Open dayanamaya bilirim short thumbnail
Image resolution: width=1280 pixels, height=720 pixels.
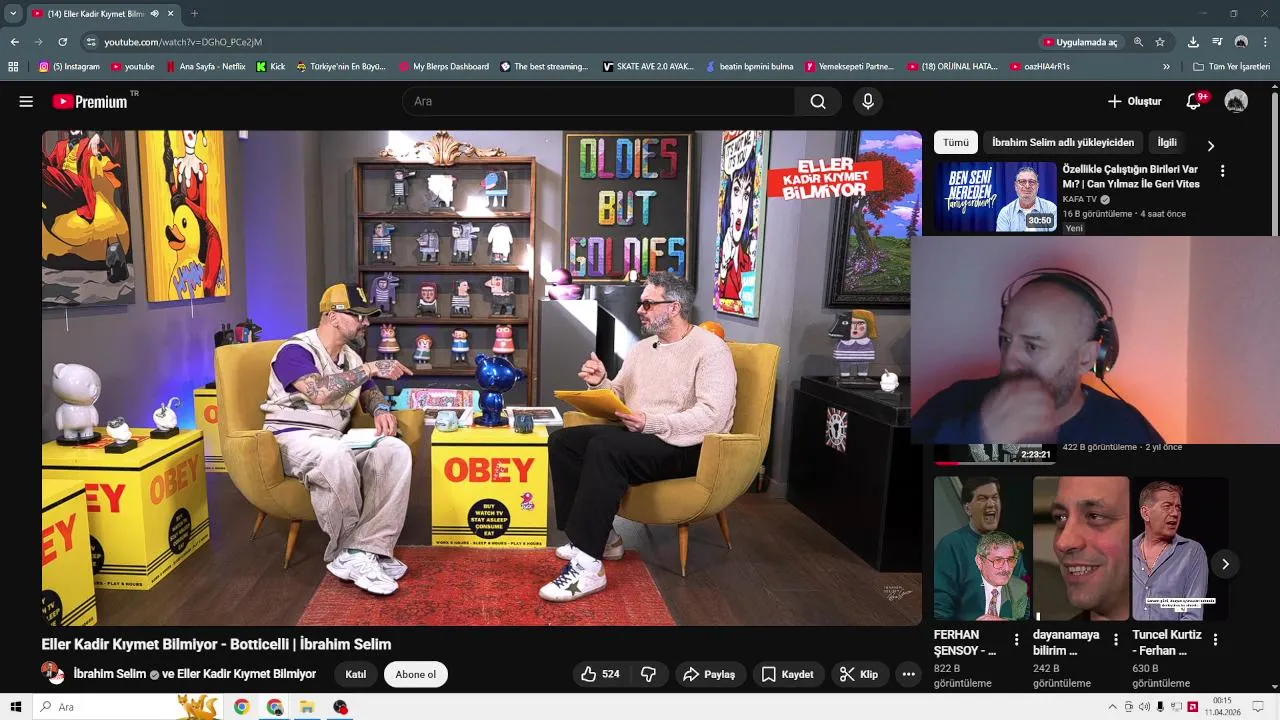click(1081, 548)
